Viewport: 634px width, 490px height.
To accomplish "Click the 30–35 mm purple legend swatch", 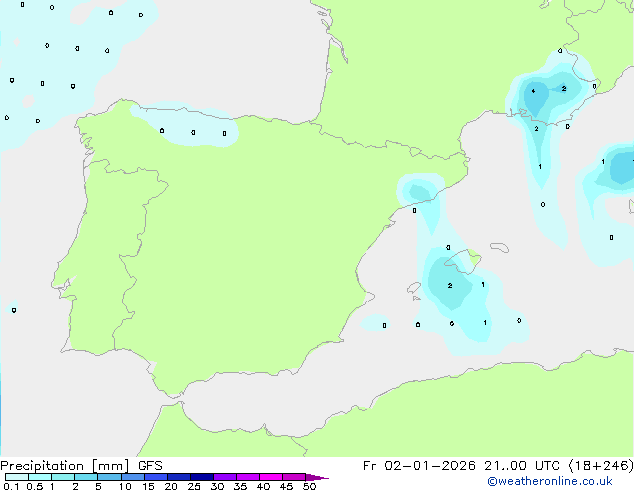I will pos(225,477).
